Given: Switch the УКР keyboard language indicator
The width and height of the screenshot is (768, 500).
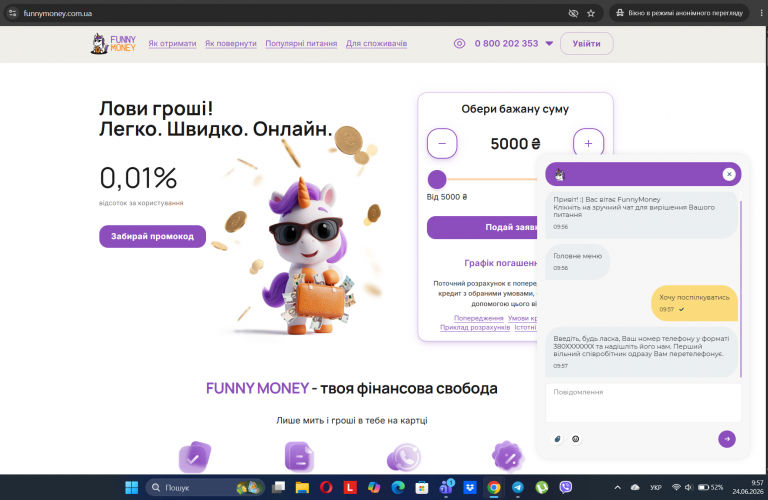Looking at the screenshot, I should coord(656,487).
